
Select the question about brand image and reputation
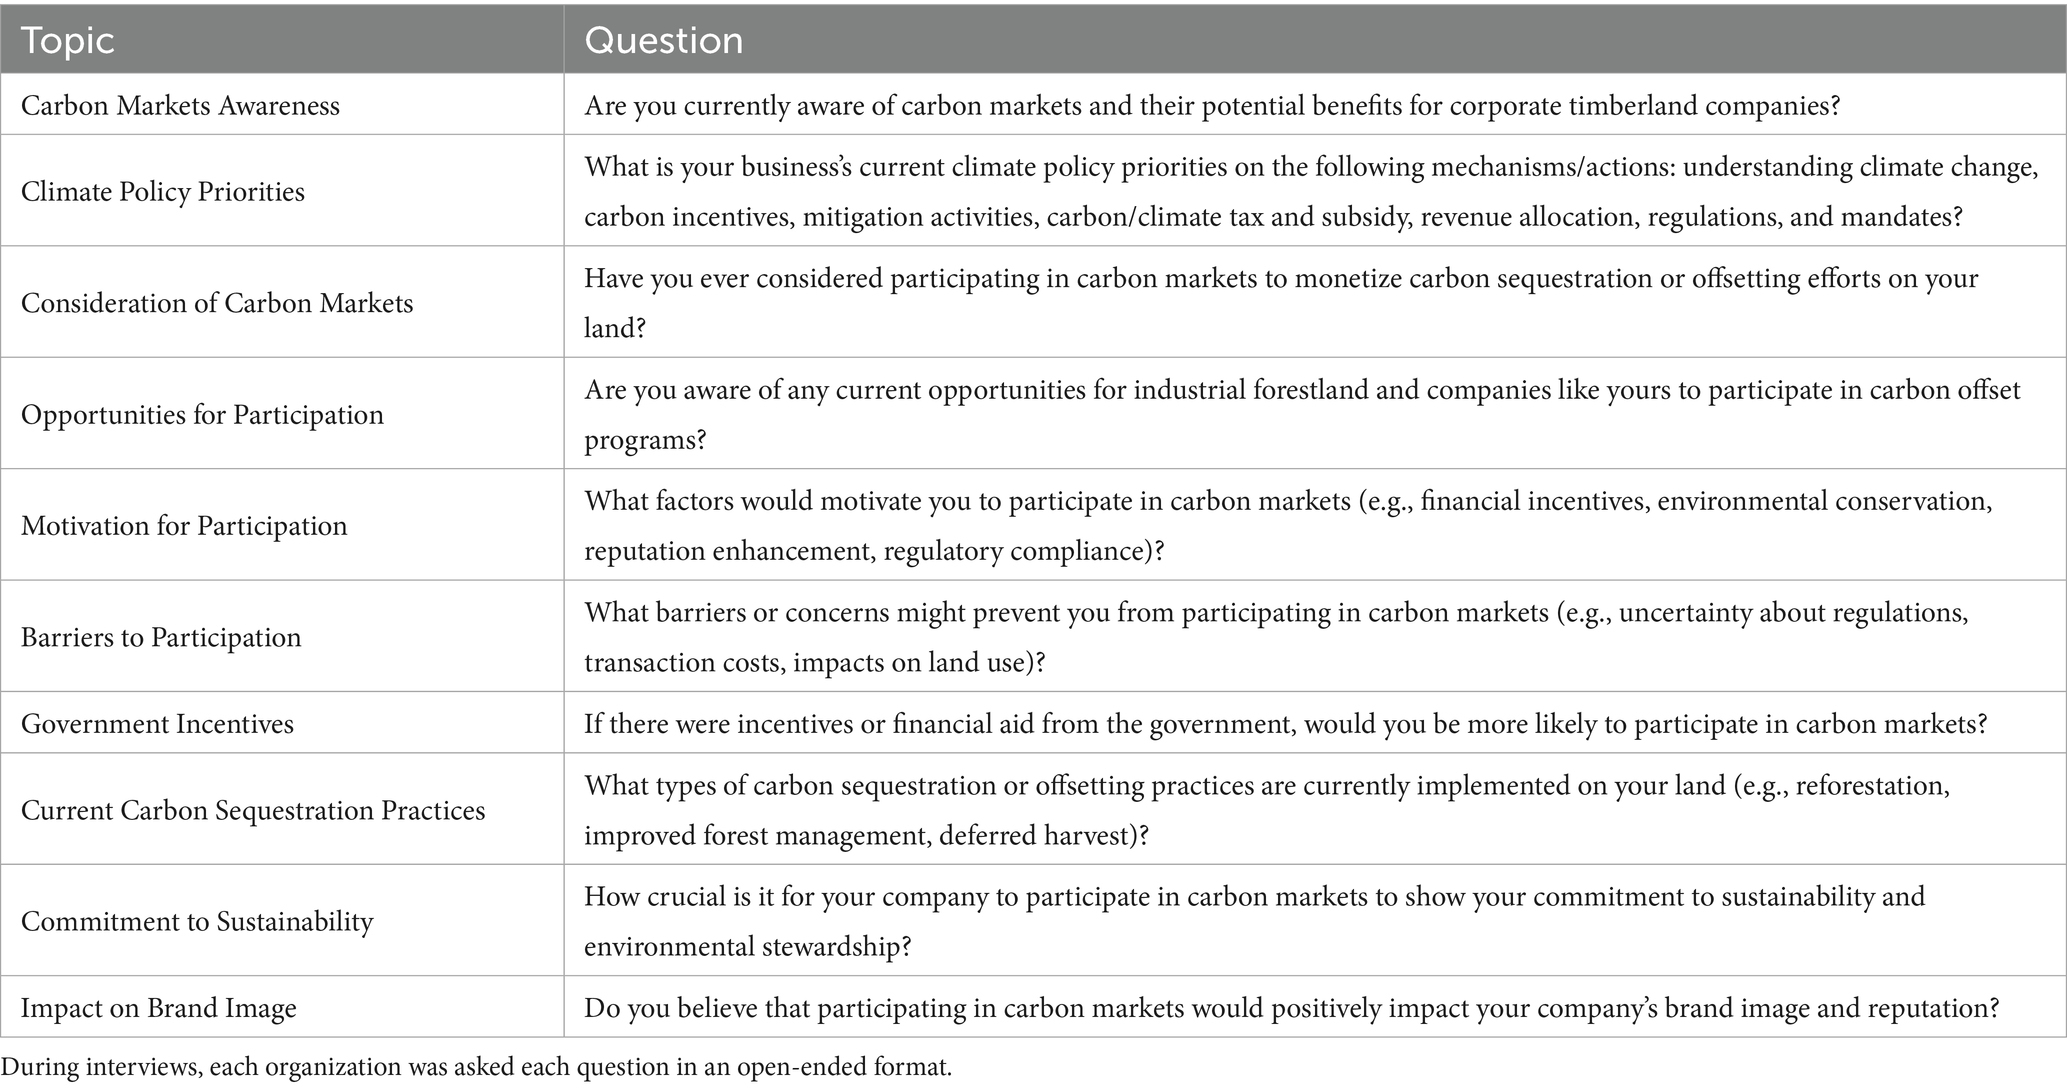pos(1291,1007)
